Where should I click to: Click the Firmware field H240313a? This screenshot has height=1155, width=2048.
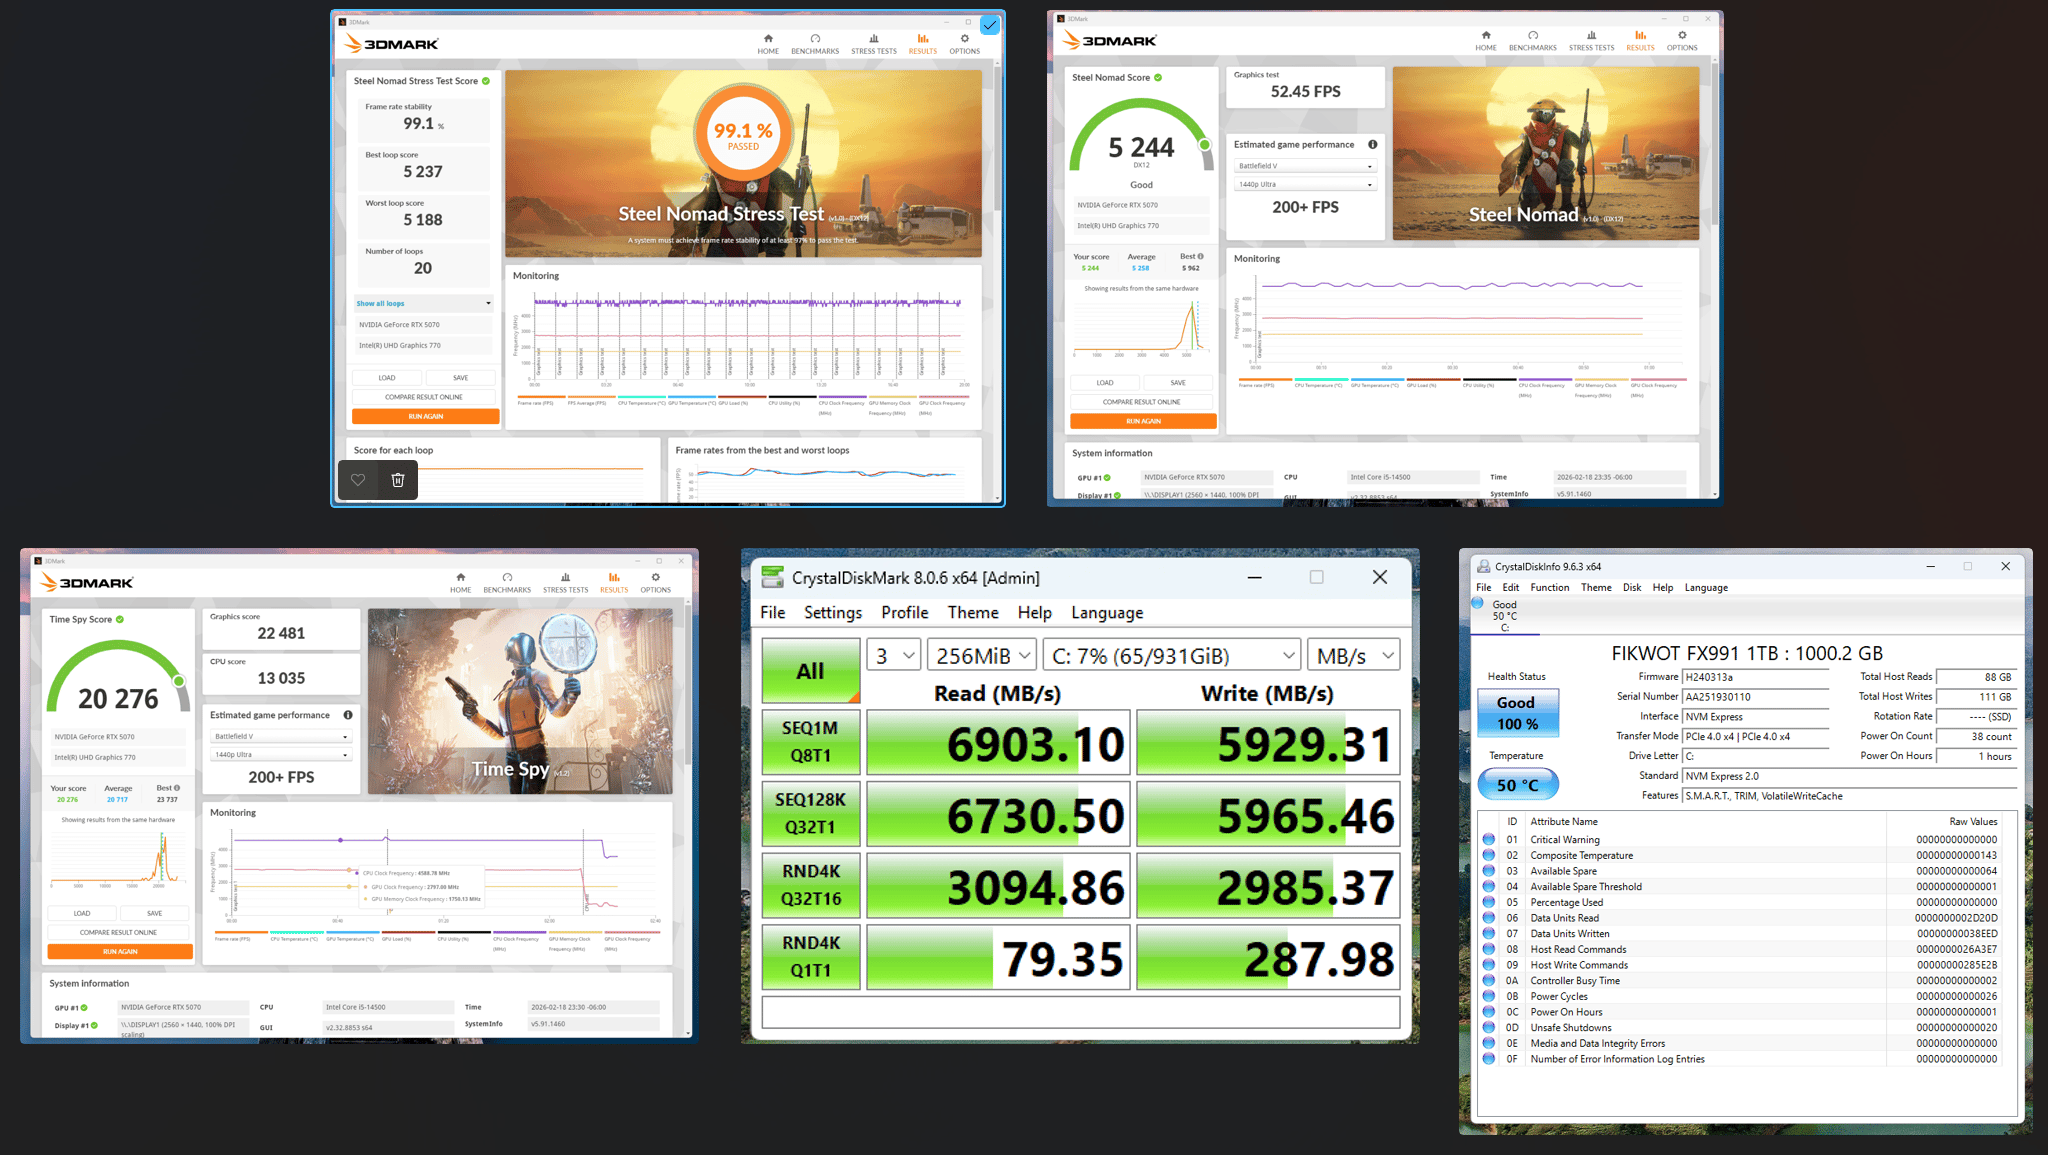click(1756, 677)
